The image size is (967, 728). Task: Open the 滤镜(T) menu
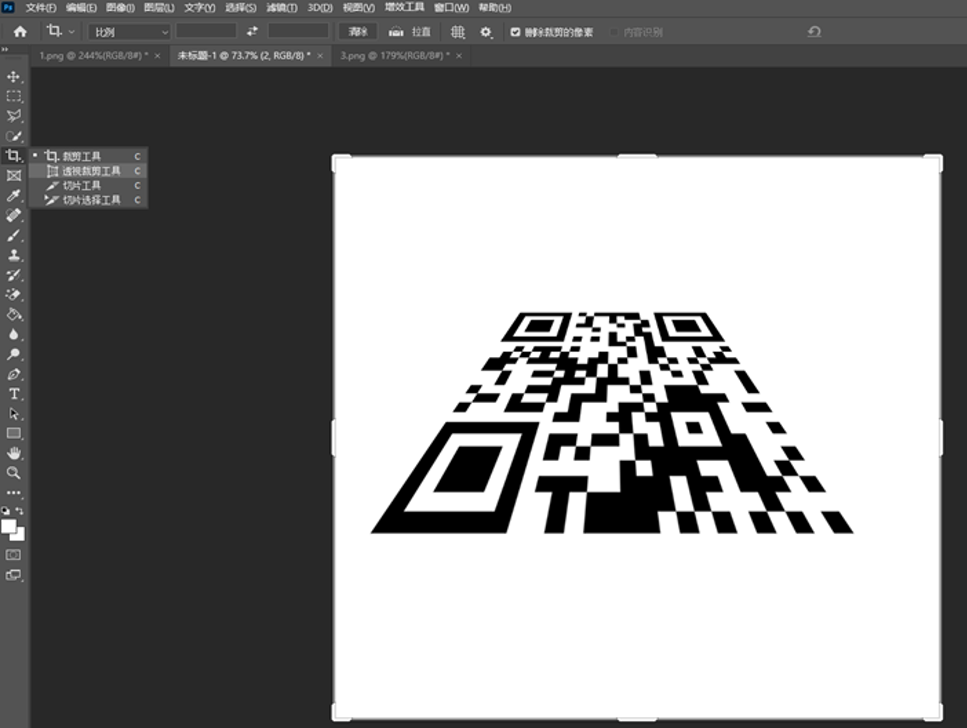pos(282,8)
